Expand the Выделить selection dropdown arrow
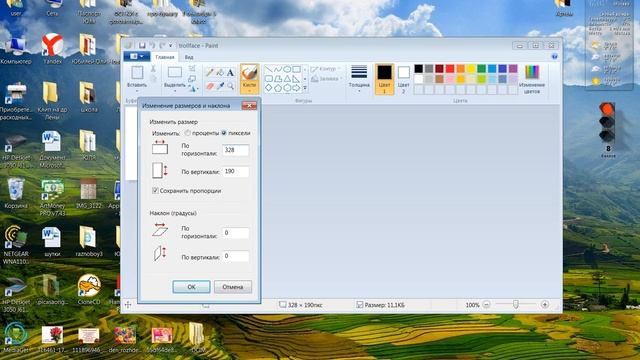Viewport: 640px width, 360px height. point(175,91)
